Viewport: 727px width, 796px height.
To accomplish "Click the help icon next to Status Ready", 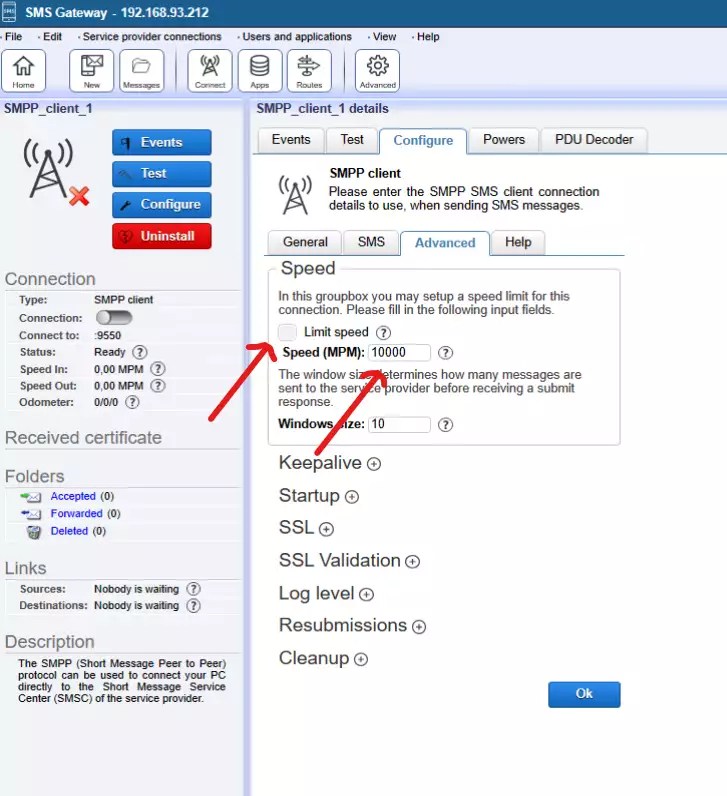I will (x=140, y=352).
